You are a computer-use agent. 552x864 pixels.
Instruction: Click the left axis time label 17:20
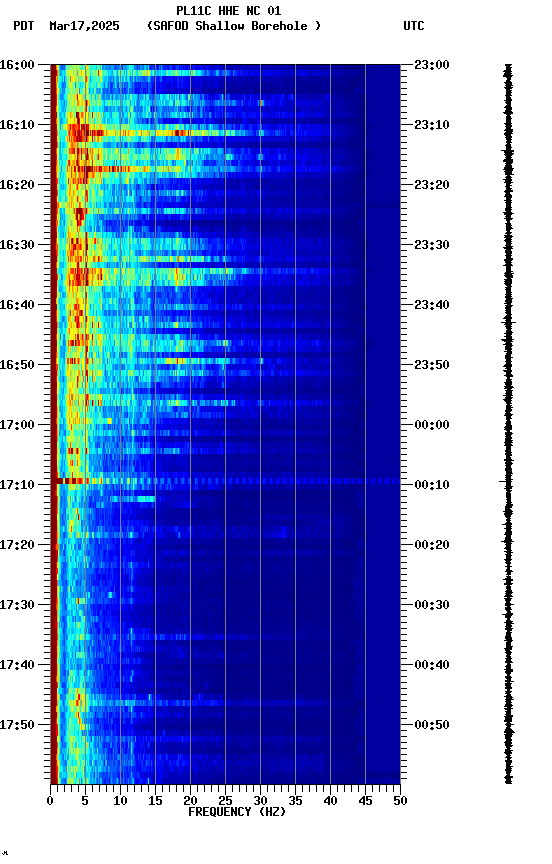[17, 545]
